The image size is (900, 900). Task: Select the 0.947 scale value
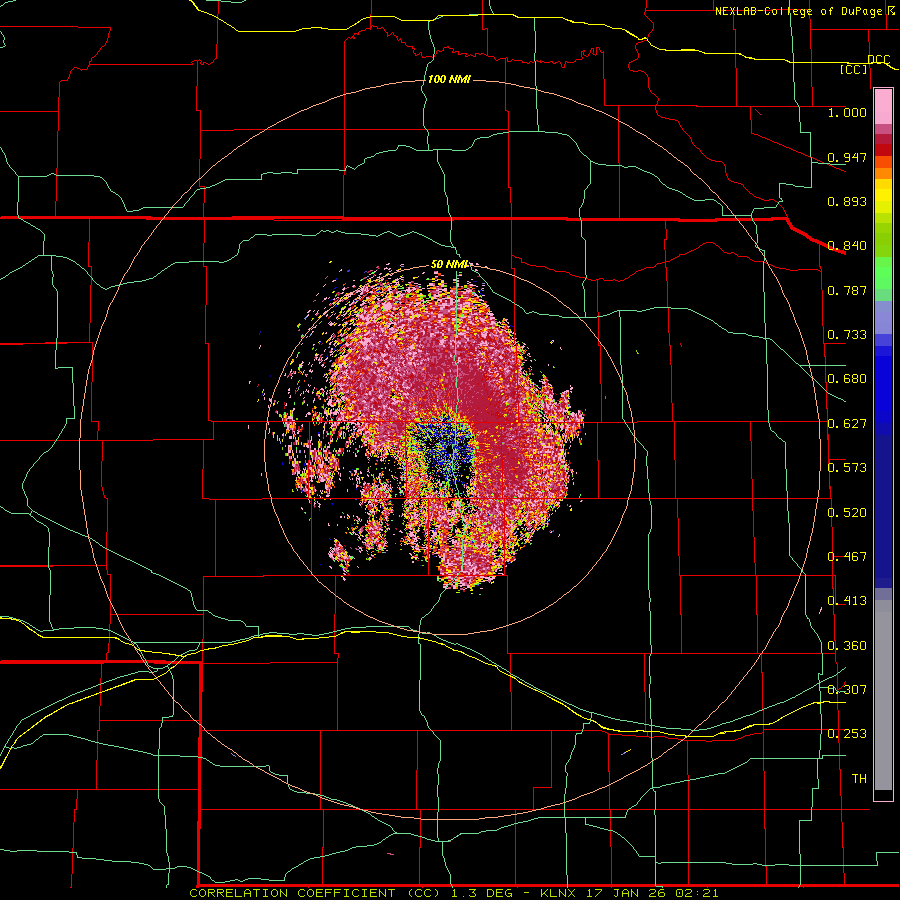pyautogui.click(x=847, y=157)
